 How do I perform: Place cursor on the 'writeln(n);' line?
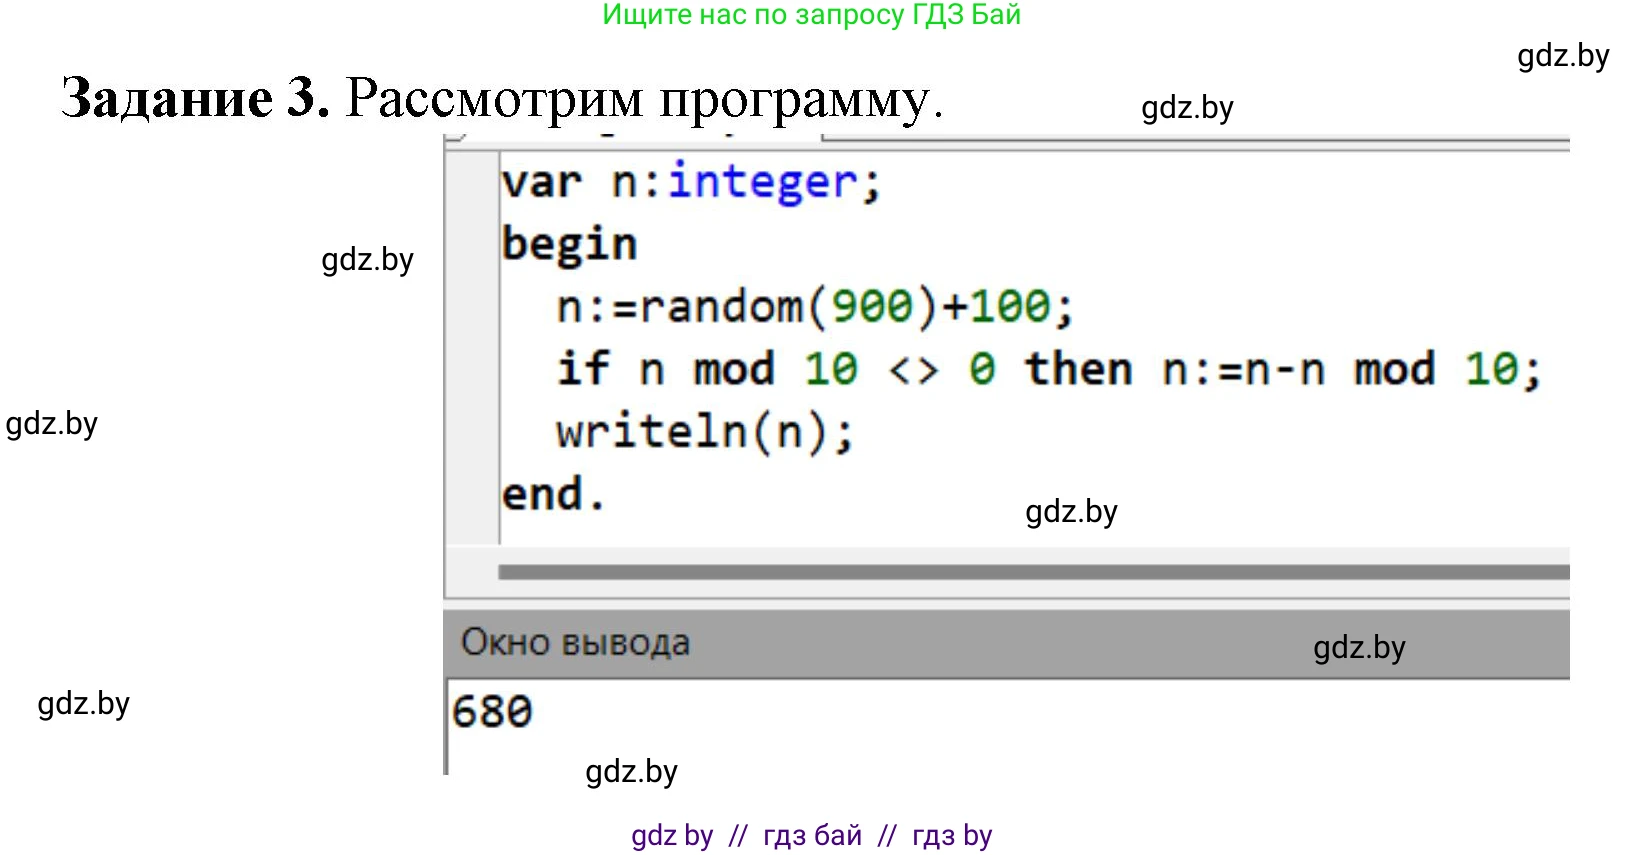[x=705, y=432]
